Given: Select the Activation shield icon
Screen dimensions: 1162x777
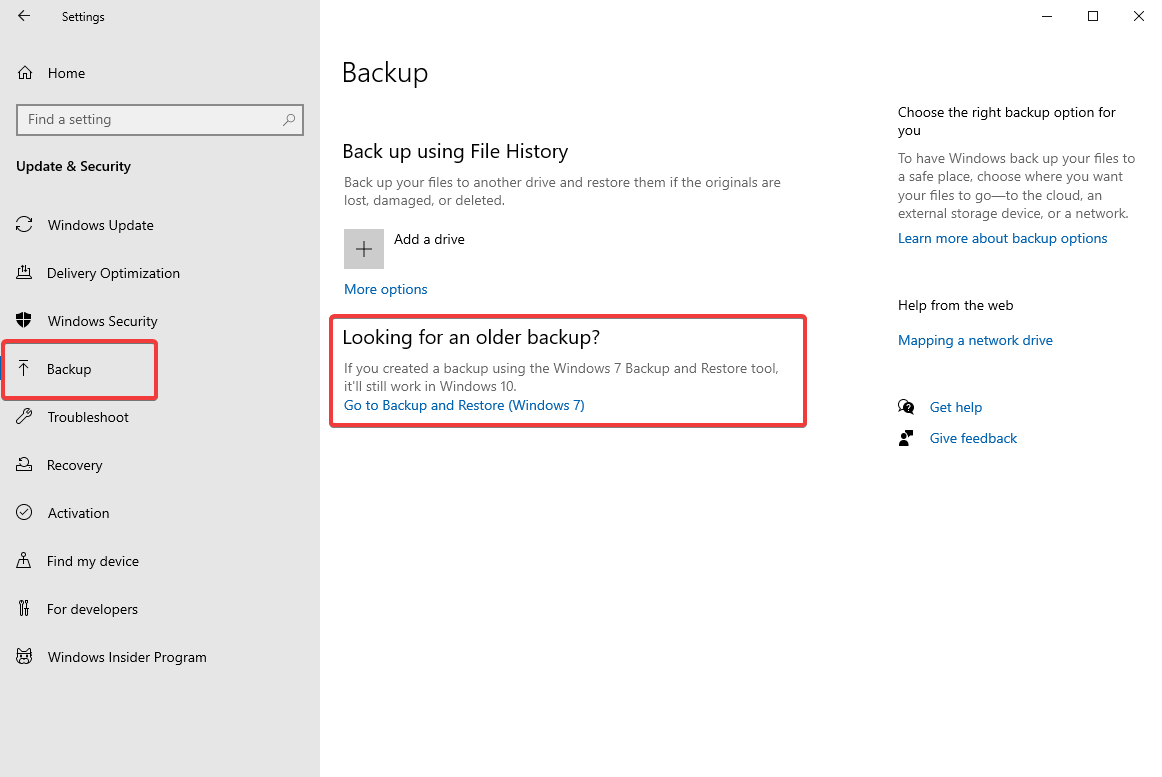Looking at the screenshot, I should click(x=24, y=513).
